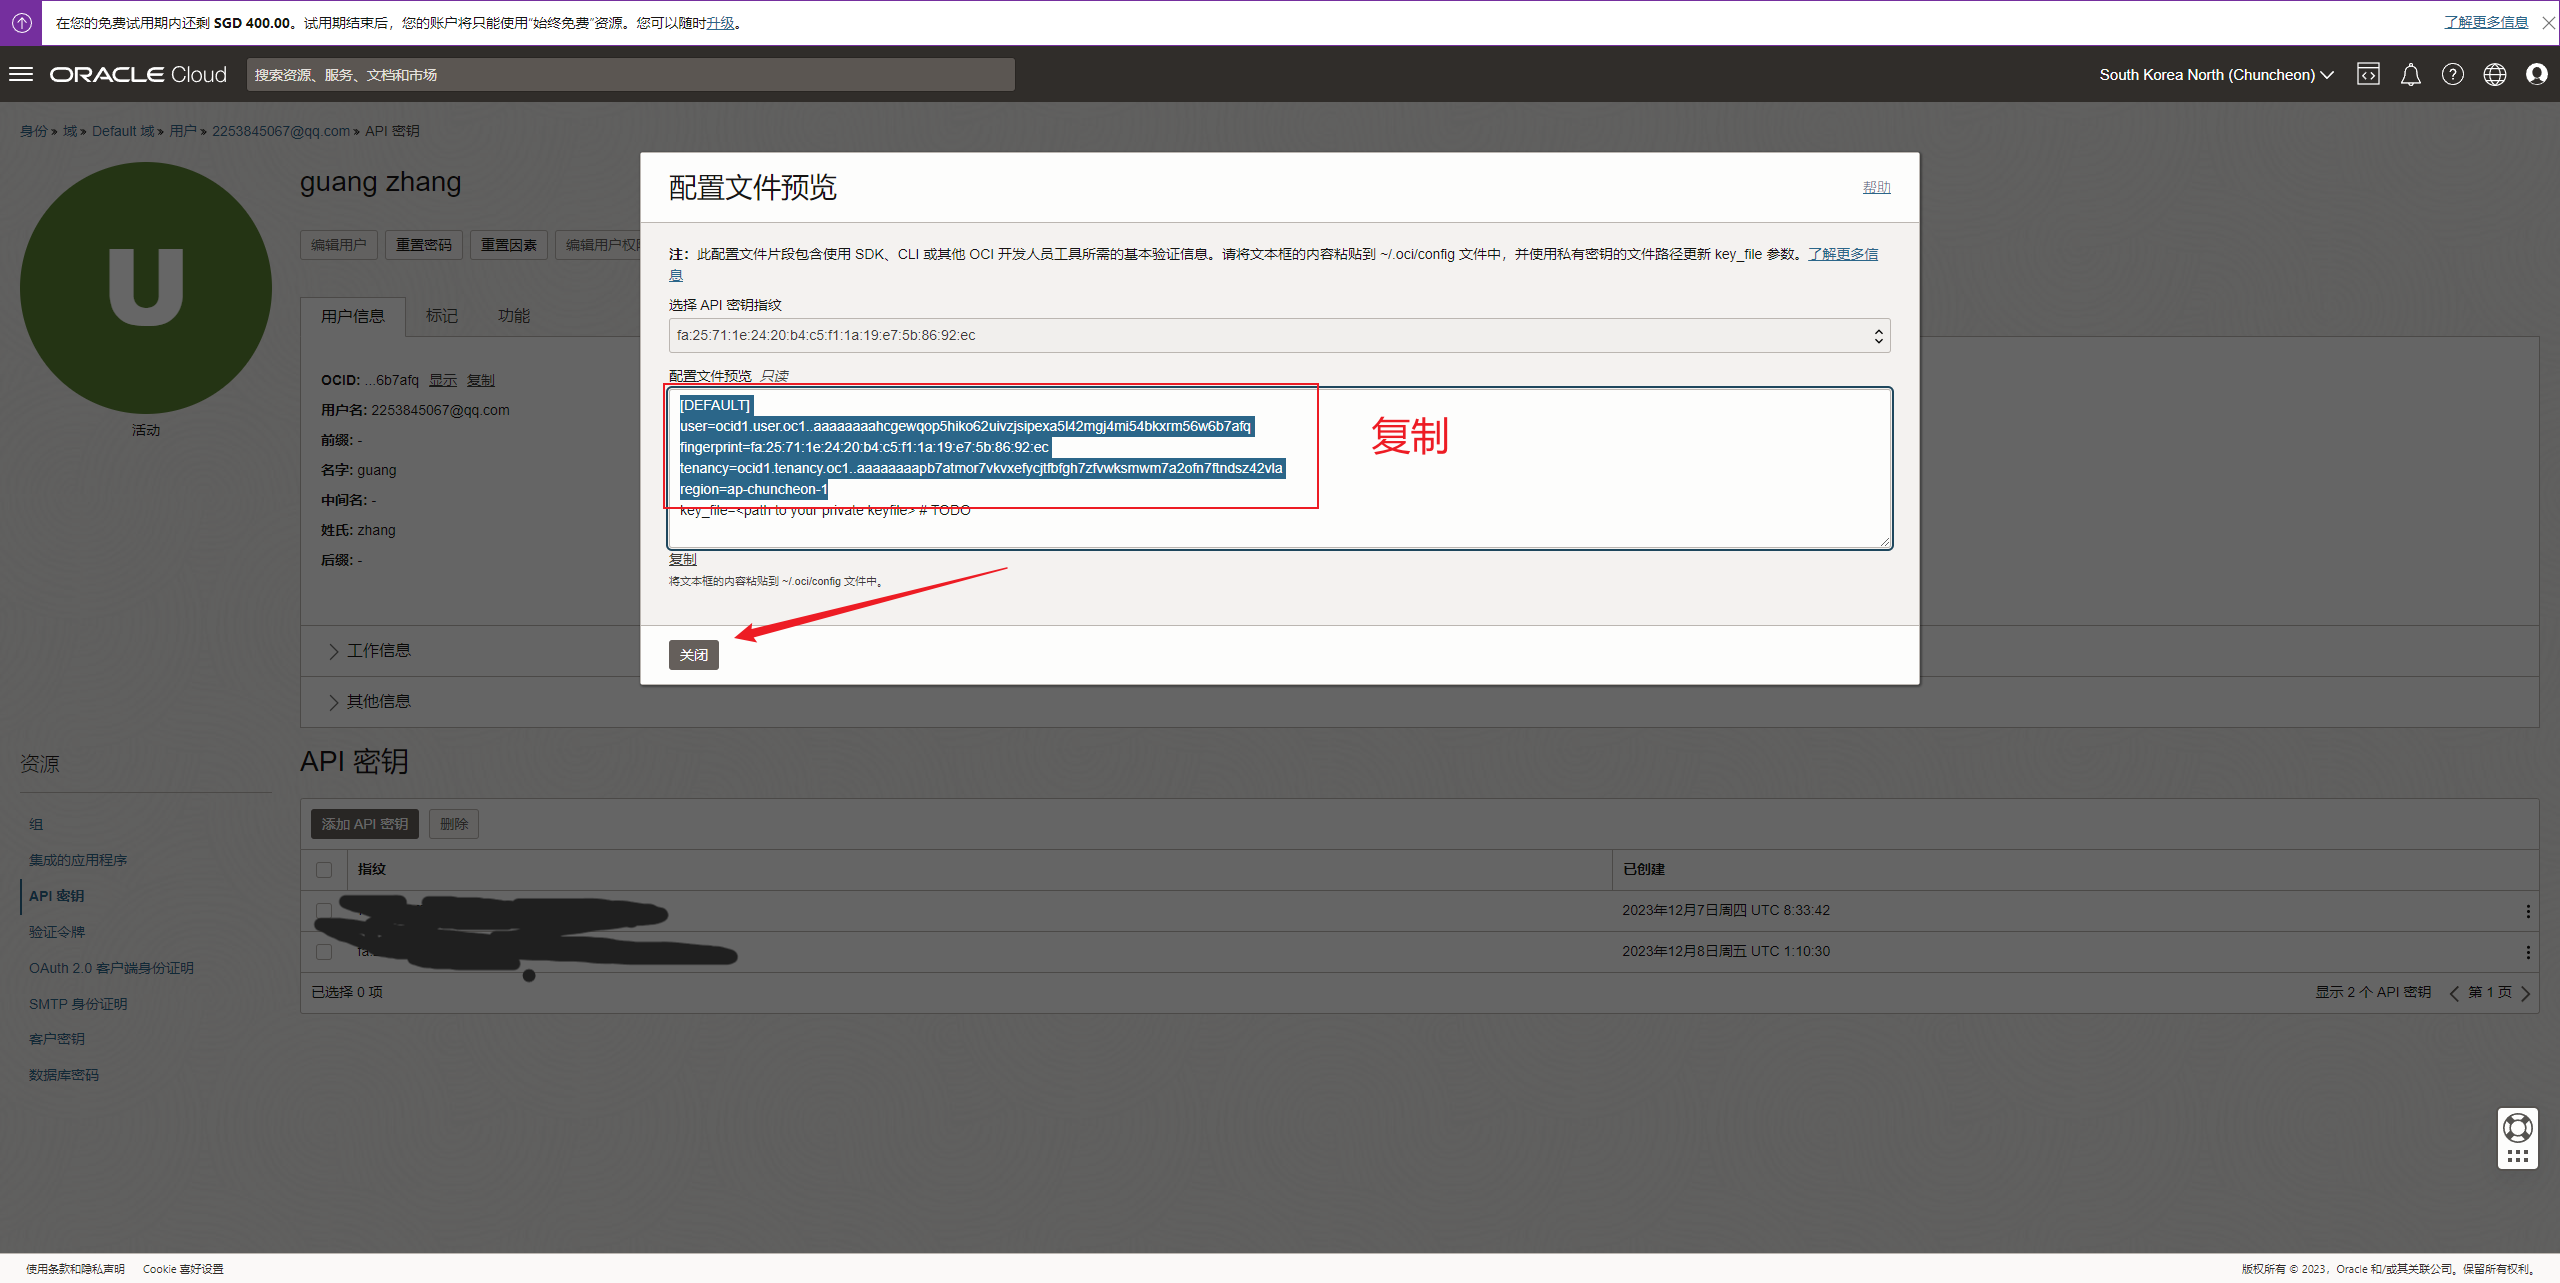Screen dimensions: 2560x1283
Task: Click the lifebuoy support widget icon
Action: (2517, 1128)
